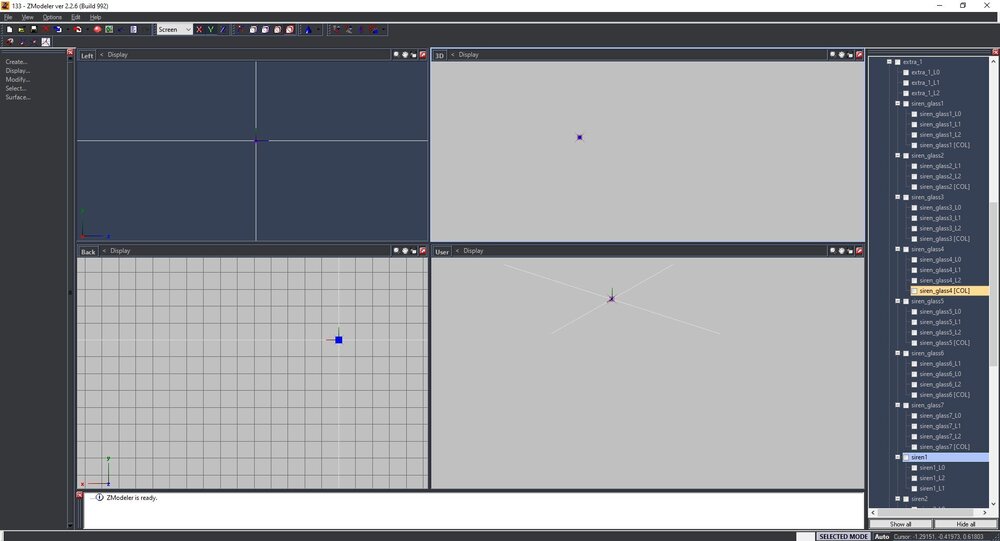The height and width of the screenshot is (541, 1000).
Task: Click zoom magnifier icon in Back viewport header
Action: coord(396,251)
